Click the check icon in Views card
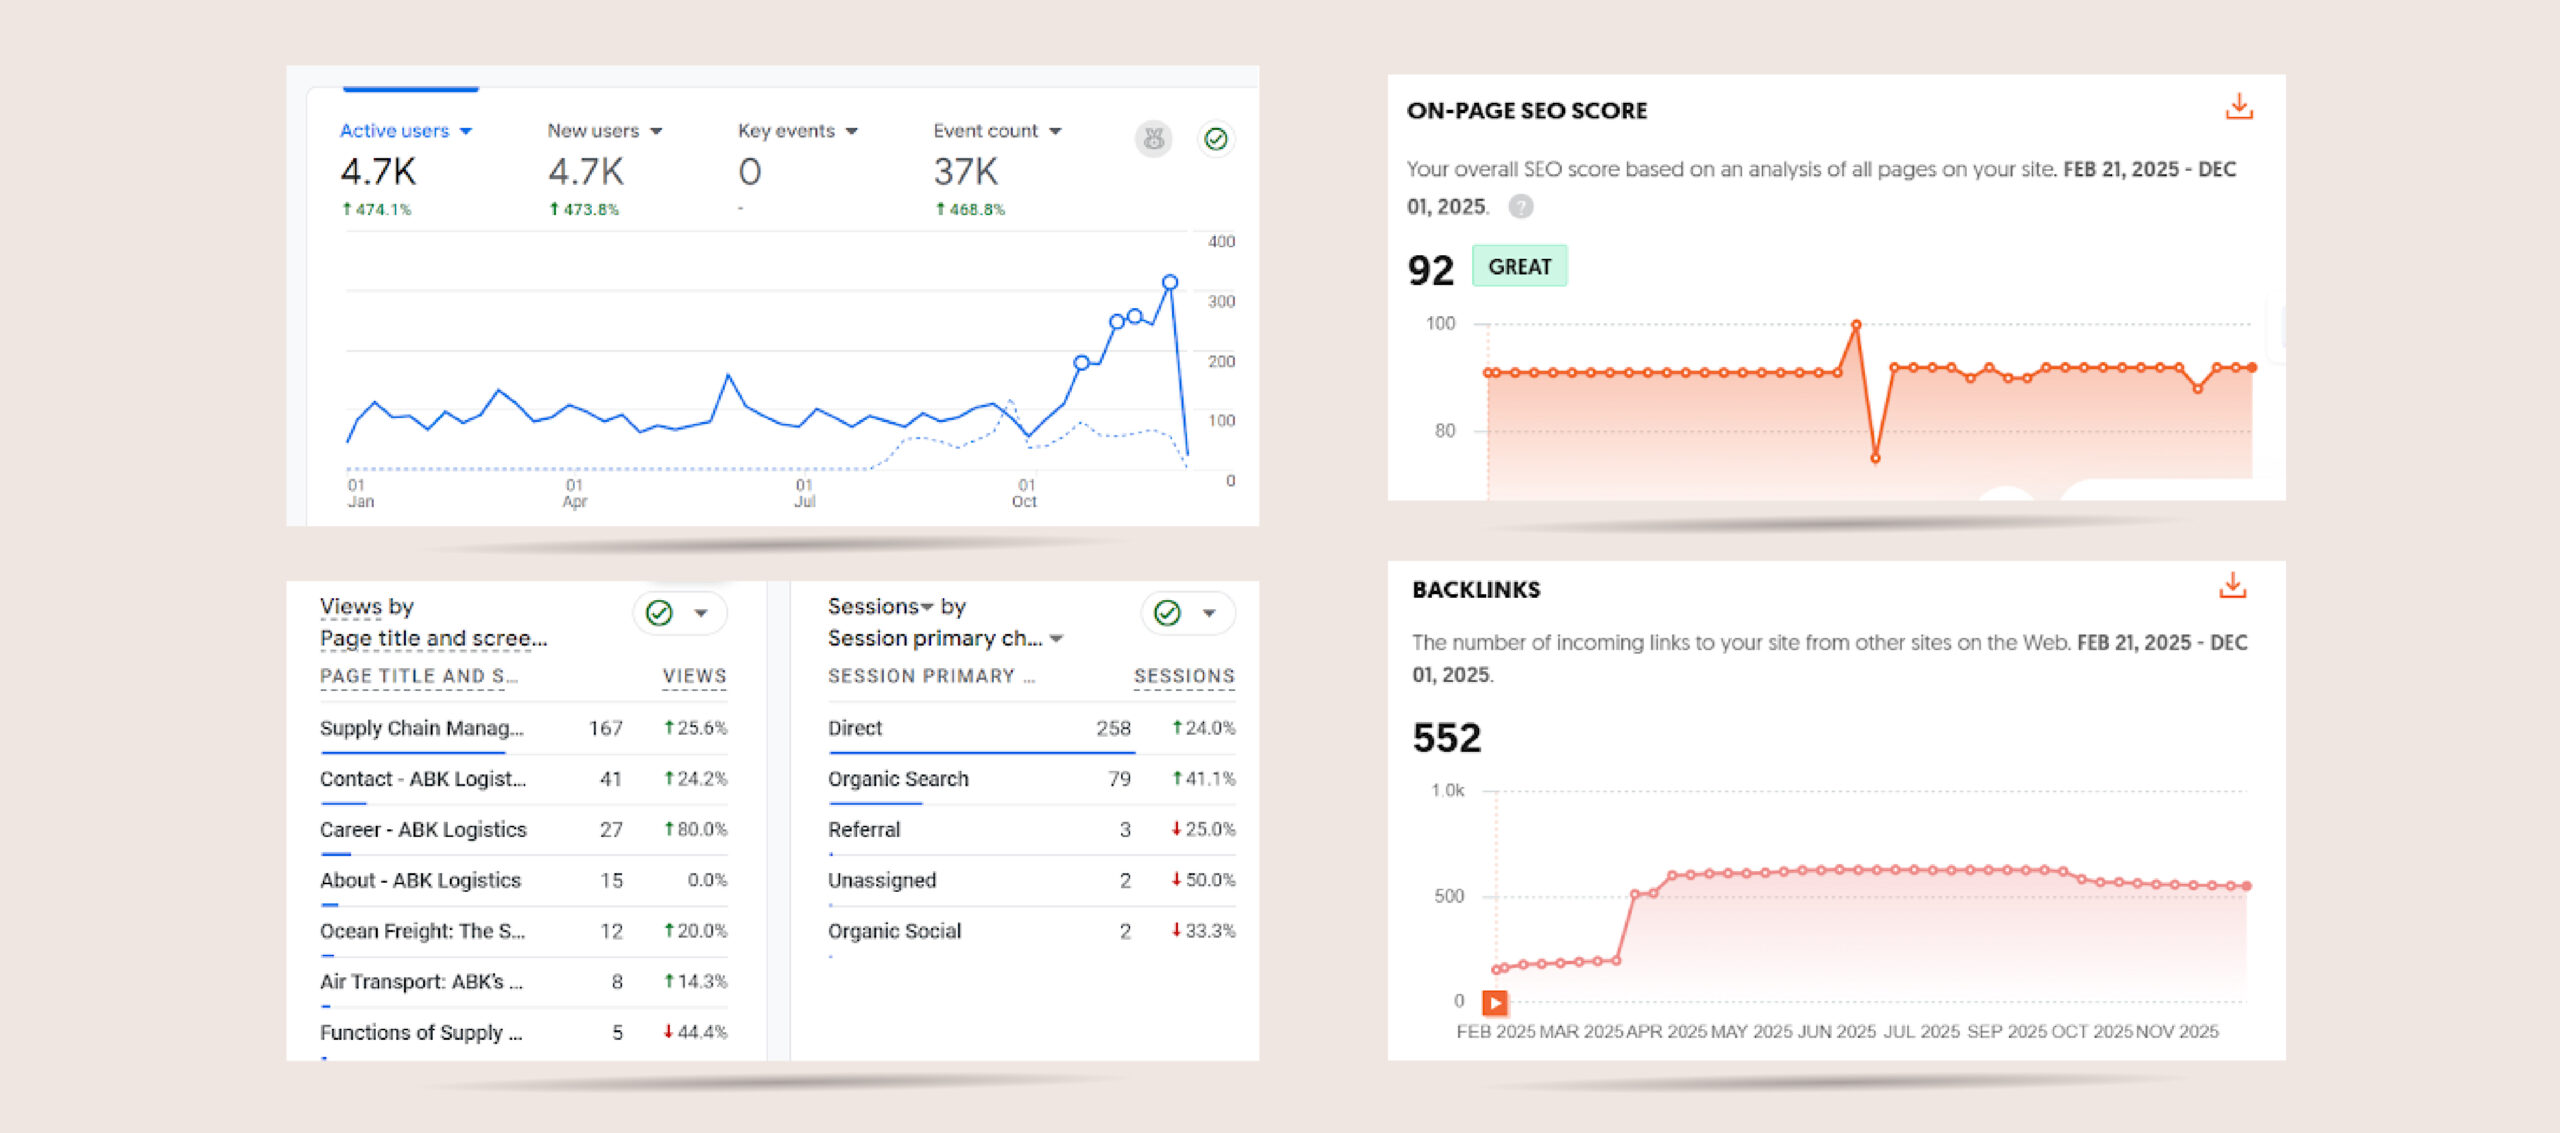 pyautogui.click(x=659, y=613)
